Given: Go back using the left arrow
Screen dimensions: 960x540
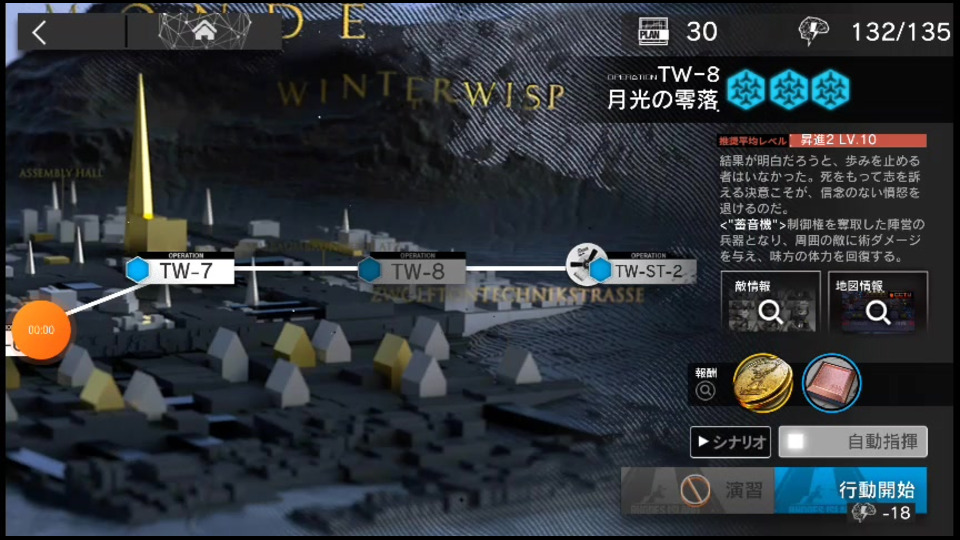Looking at the screenshot, I should [x=40, y=32].
